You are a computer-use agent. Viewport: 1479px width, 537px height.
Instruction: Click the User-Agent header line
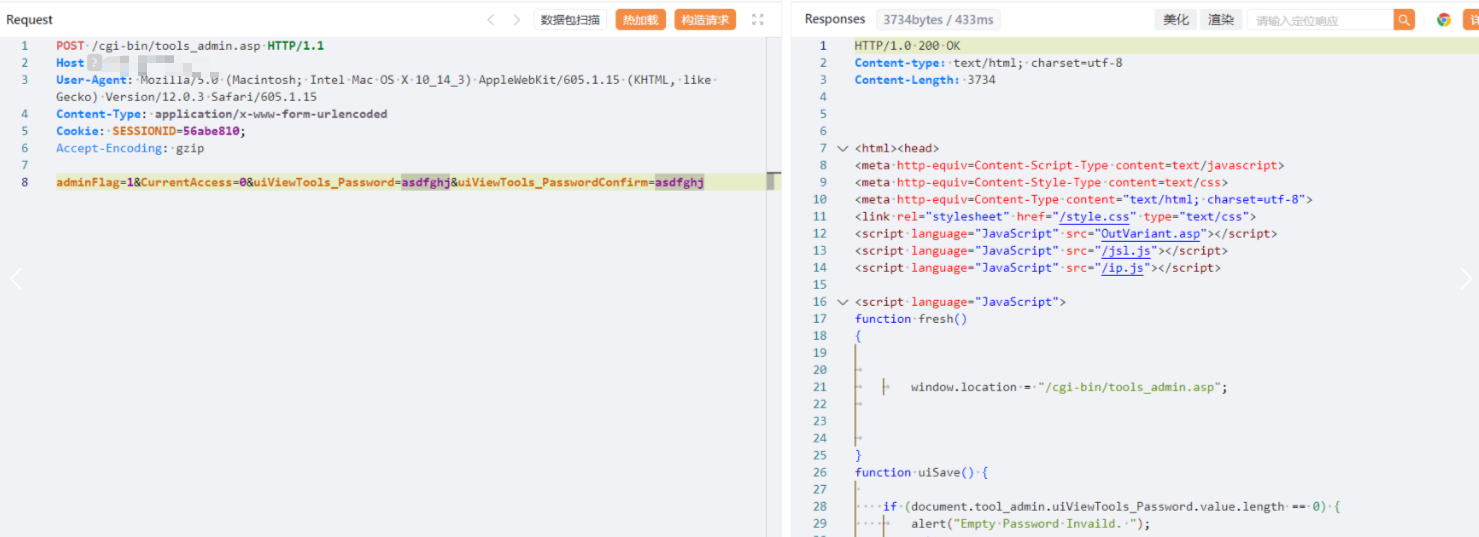(x=386, y=88)
